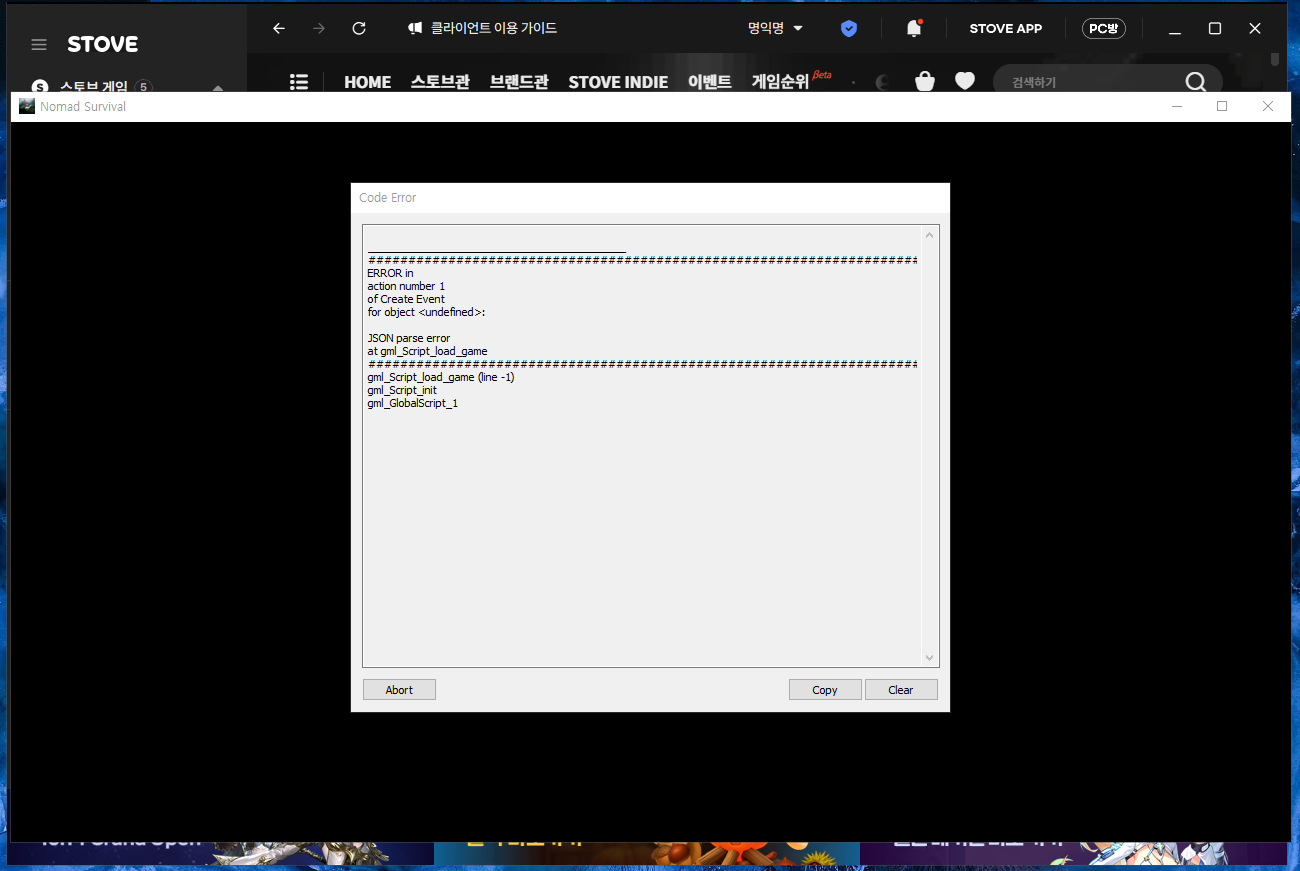Click the blue shield security icon

(x=849, y=29)
